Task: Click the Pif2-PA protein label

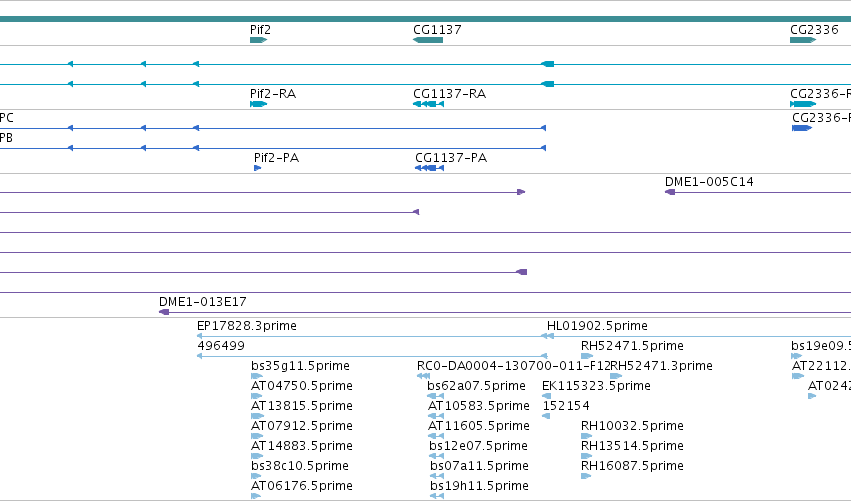Action: pyautogui.click(x=276, y=158)
